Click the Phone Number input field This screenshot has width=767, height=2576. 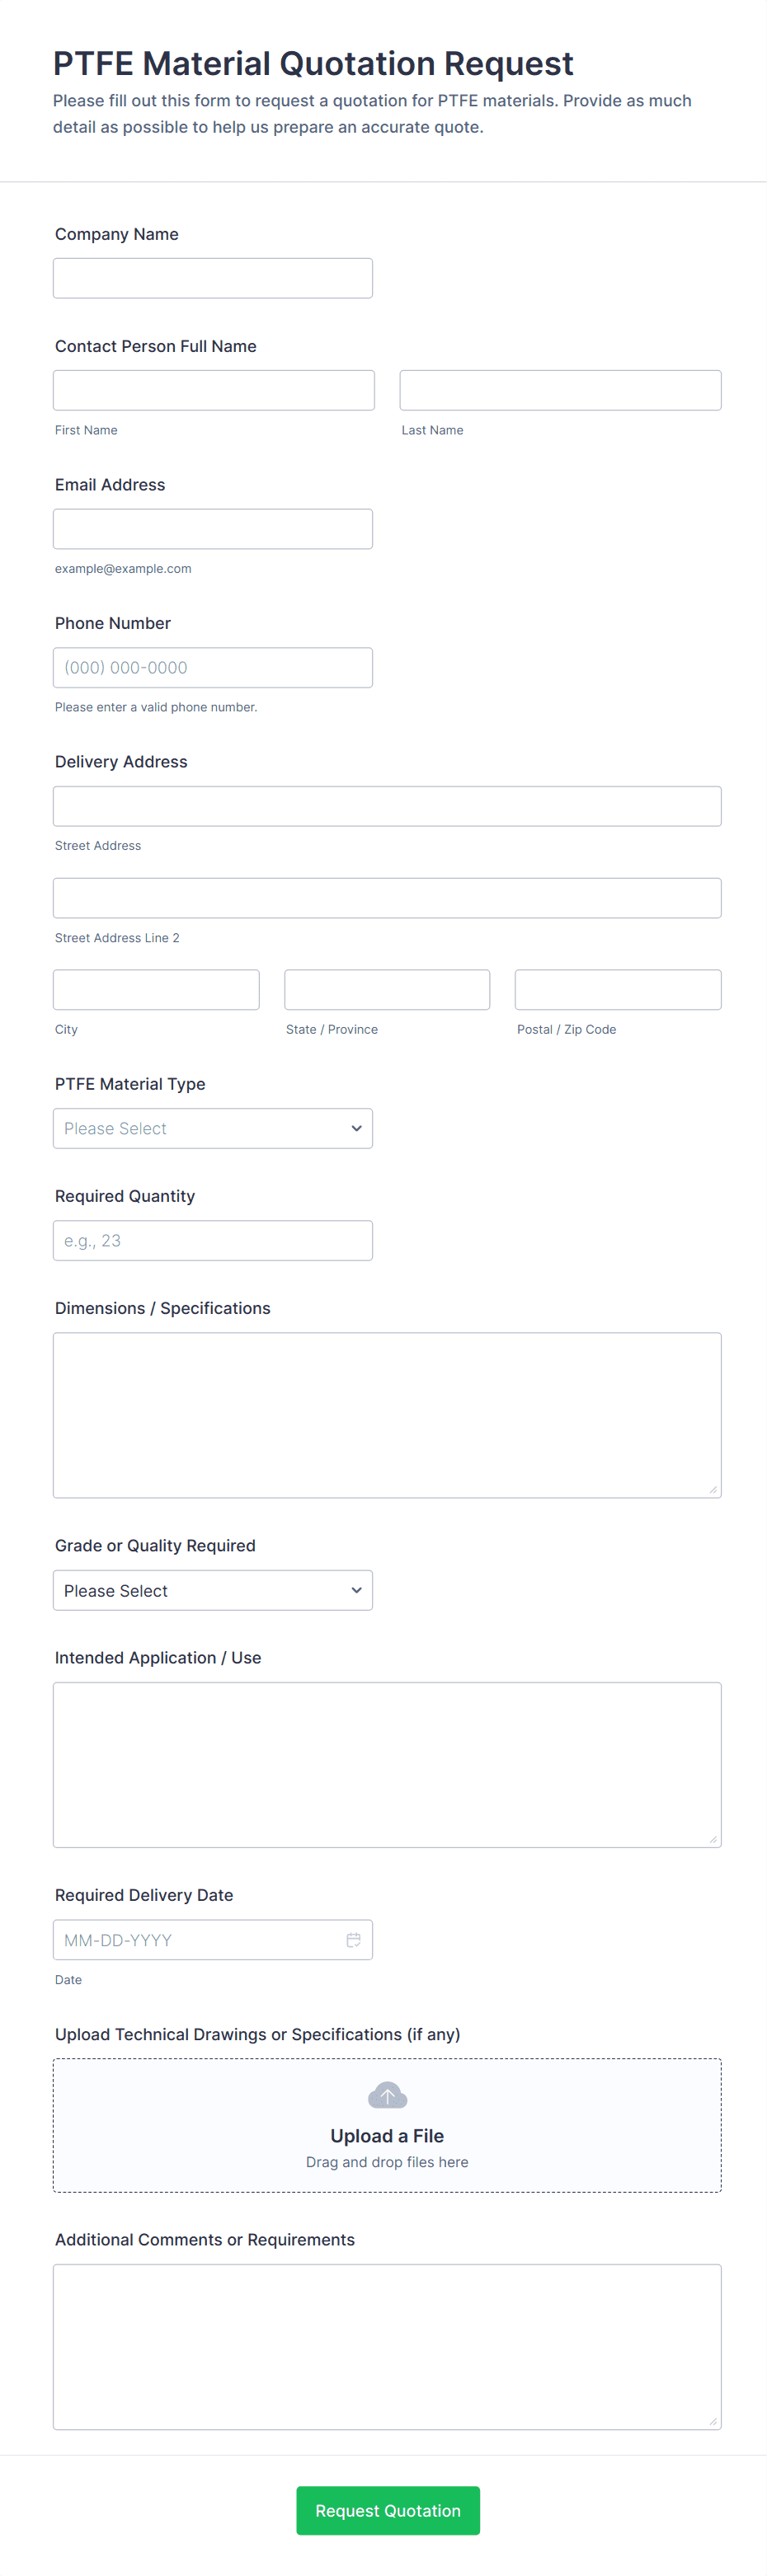(212, 667)
